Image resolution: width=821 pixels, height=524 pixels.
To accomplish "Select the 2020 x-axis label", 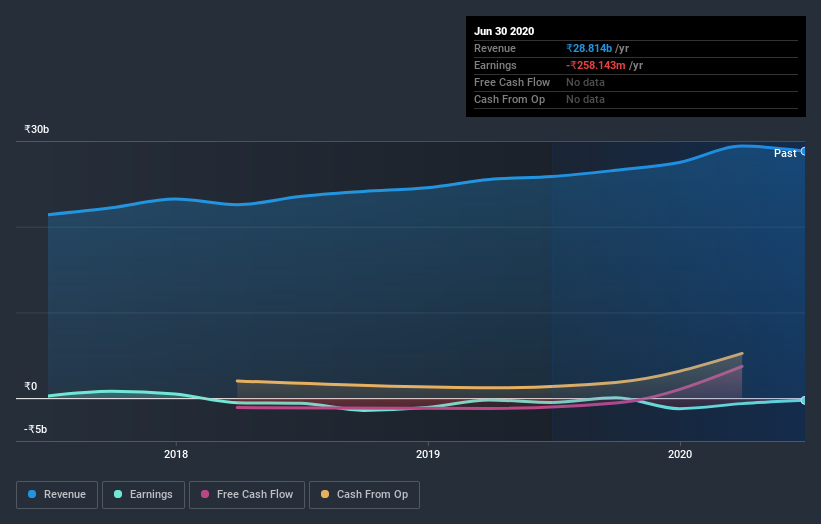I will coord(680,454).
